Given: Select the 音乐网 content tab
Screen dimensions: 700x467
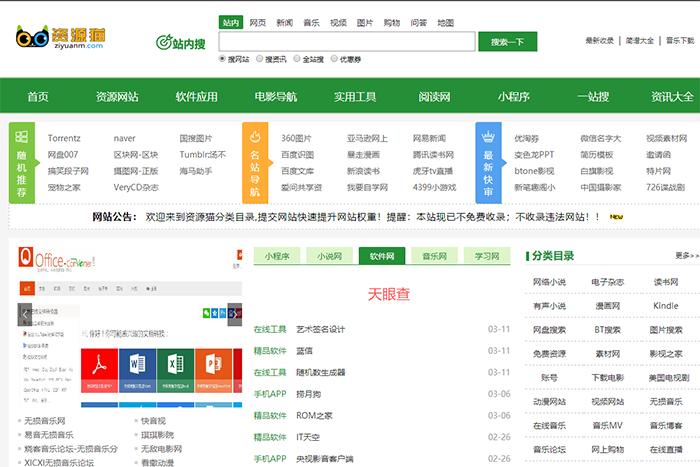Looking at the screenshot, I should pyautogui.click(x=434, y=256).
